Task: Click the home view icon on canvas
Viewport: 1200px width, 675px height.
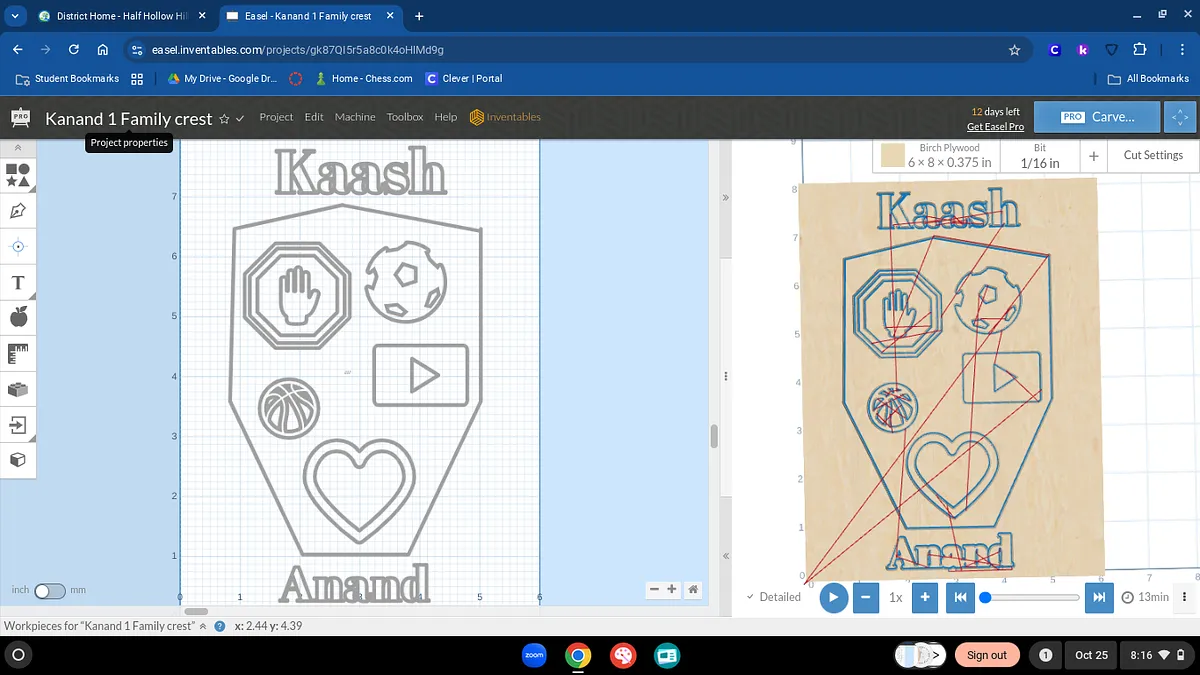Action: pos(693,590)
